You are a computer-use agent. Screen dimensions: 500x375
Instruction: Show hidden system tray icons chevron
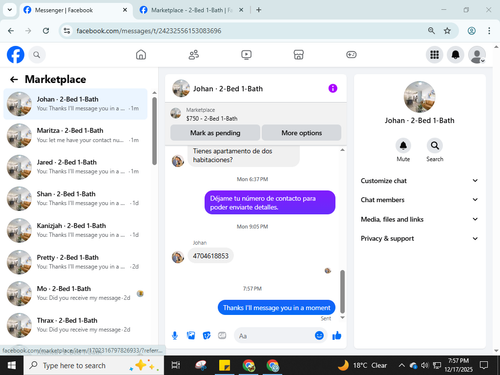(x=402, y=366)
